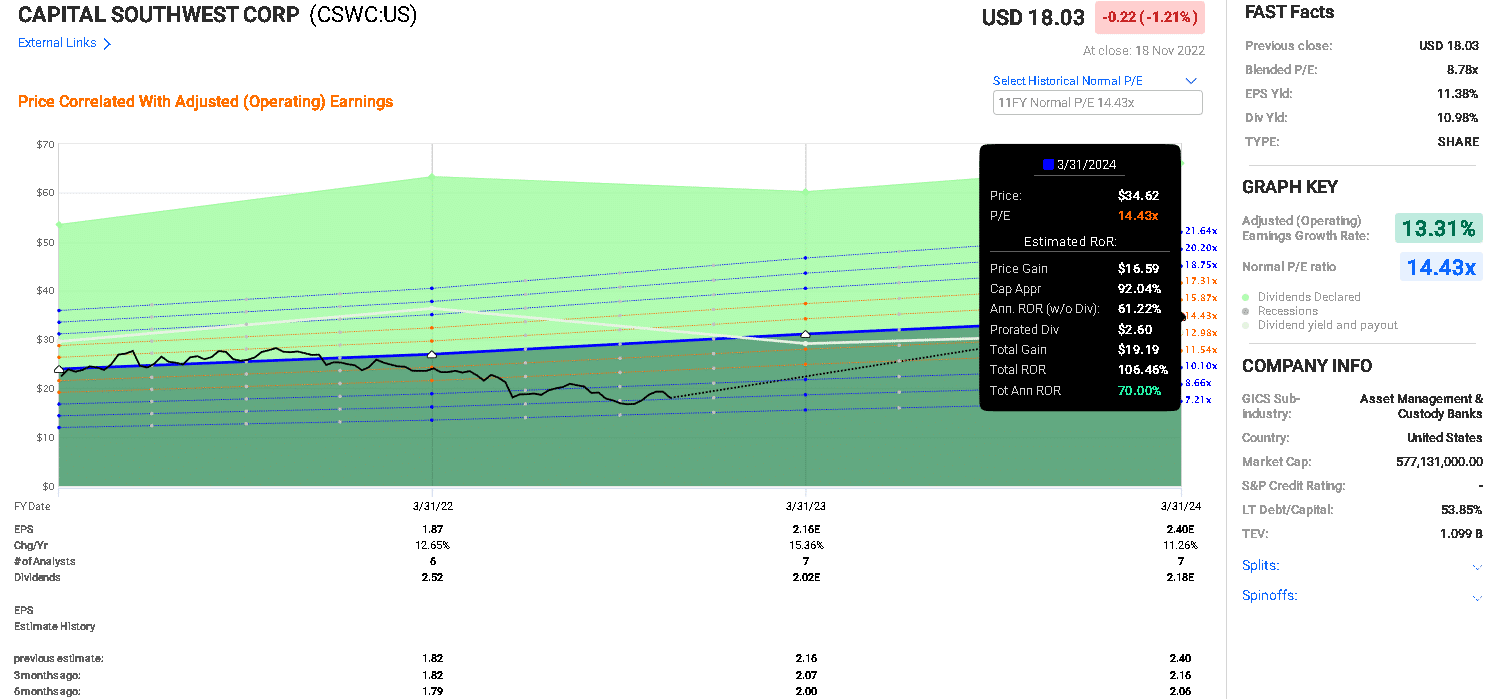Viewport: 1494px width, 699px height.
Task: Click the 3/31/22 fiscal year date label
Action: (431, 506)
